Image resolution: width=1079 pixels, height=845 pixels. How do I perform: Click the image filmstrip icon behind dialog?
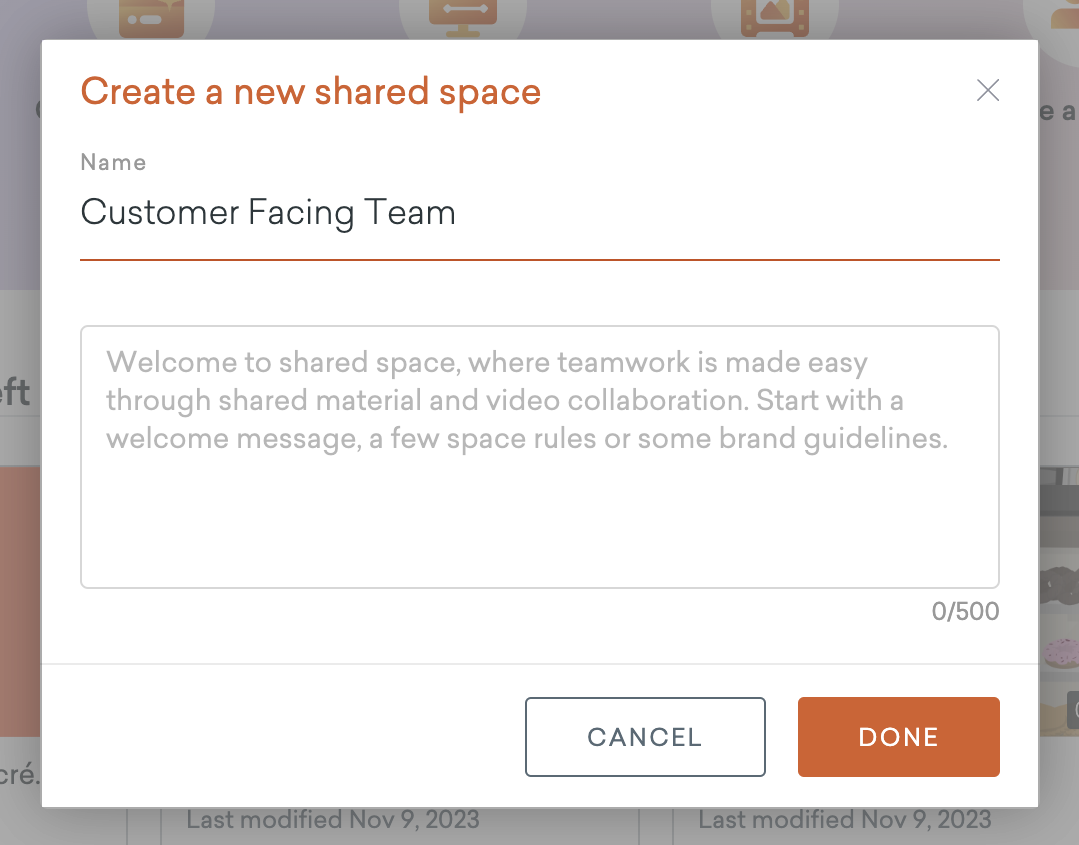point(773,18)
